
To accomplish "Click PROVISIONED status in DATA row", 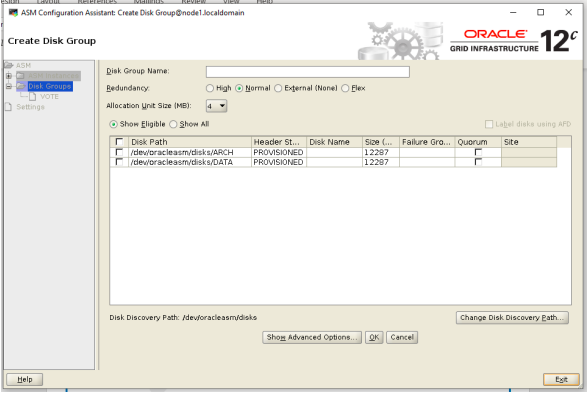I will click(x=279, y=162).
